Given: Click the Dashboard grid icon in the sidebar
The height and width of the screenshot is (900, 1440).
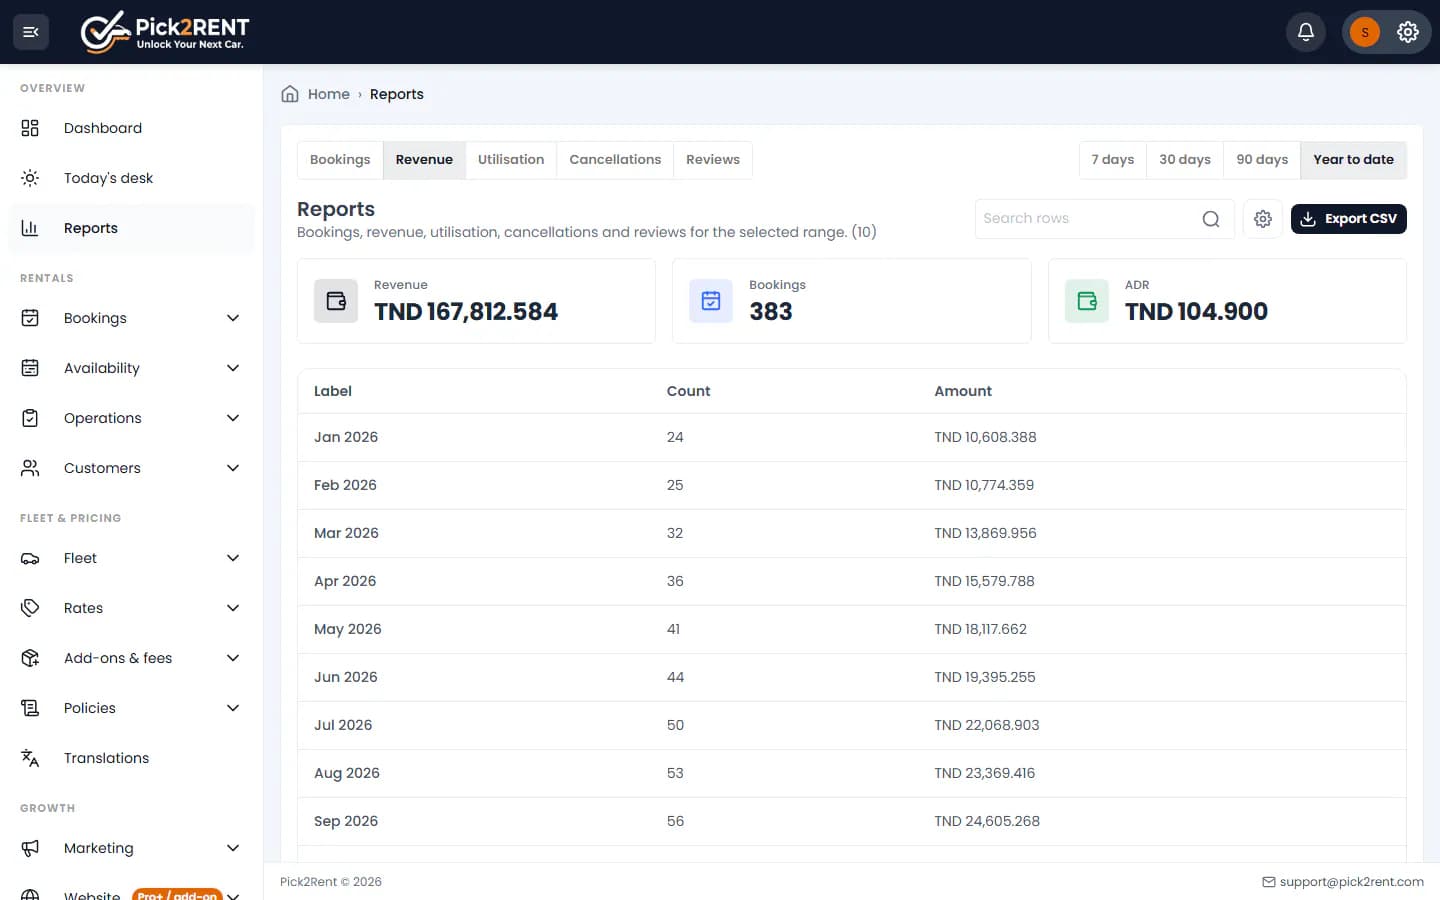Looking at the screenshot, I should tap(30, 128).
